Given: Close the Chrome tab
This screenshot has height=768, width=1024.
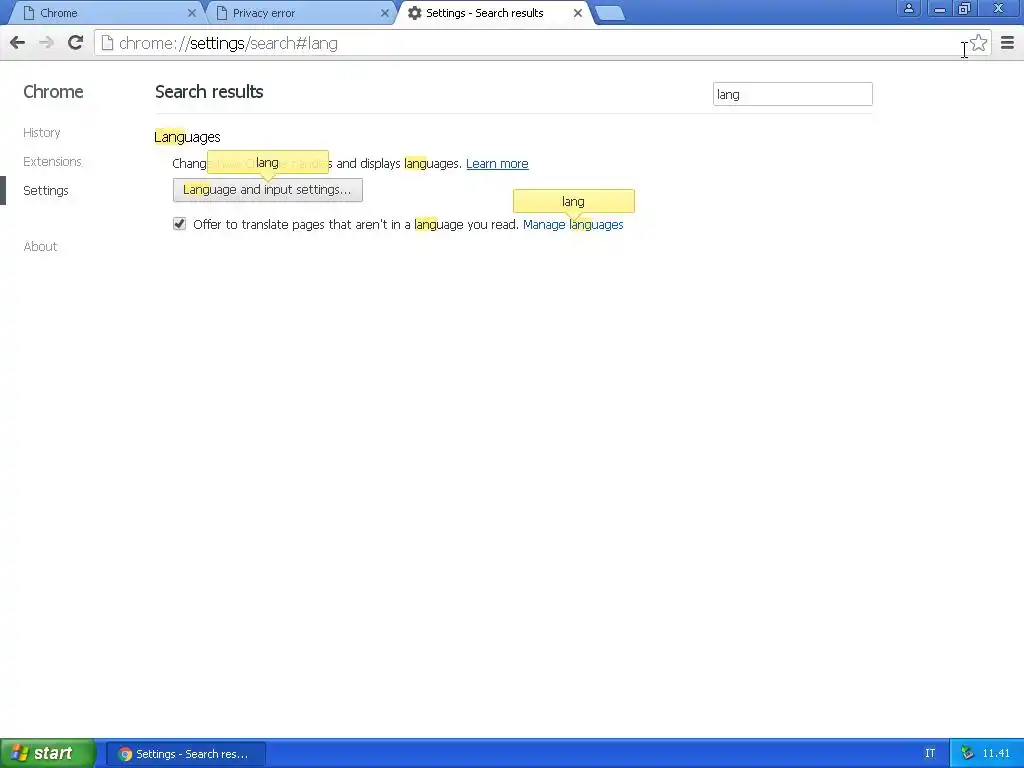Looking at the screenshot, I should [191, 13].
